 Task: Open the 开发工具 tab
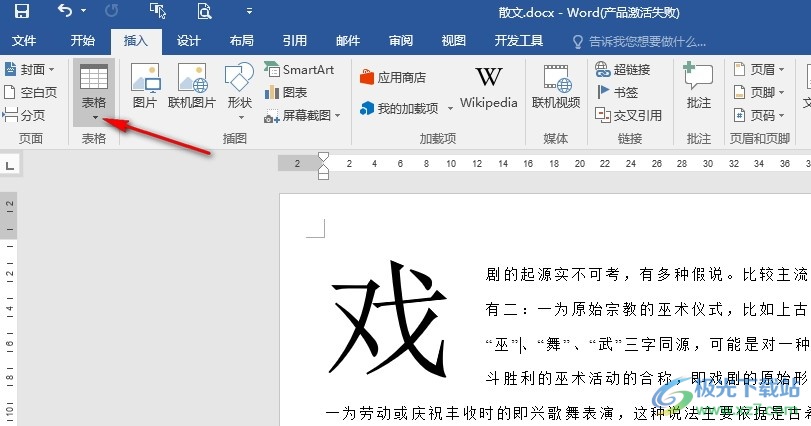pos(519,41)
